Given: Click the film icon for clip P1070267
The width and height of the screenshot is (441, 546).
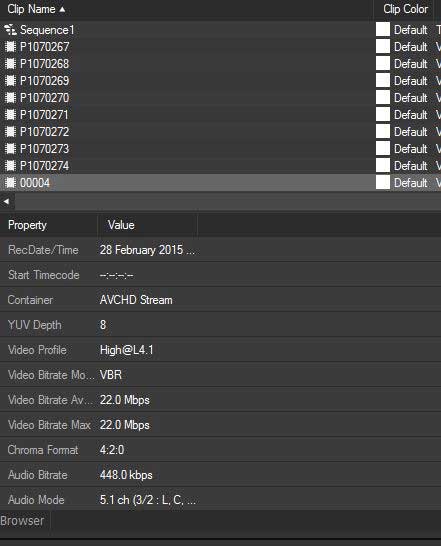Looking at the screenshot, I should (x=10, y=47).
